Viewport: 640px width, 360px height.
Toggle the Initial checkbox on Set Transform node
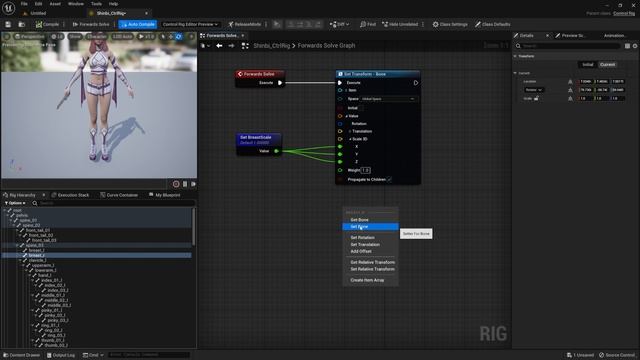coord(361,108)
